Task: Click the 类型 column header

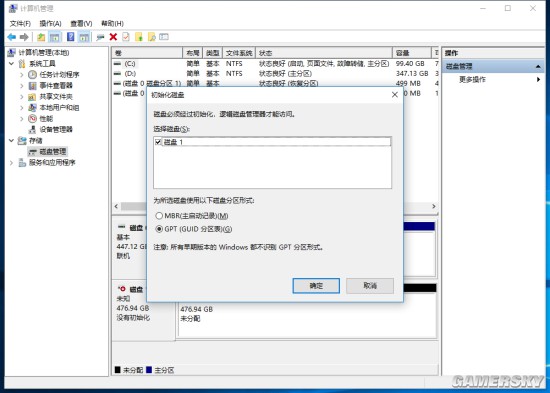Action: tap(213, 53)
